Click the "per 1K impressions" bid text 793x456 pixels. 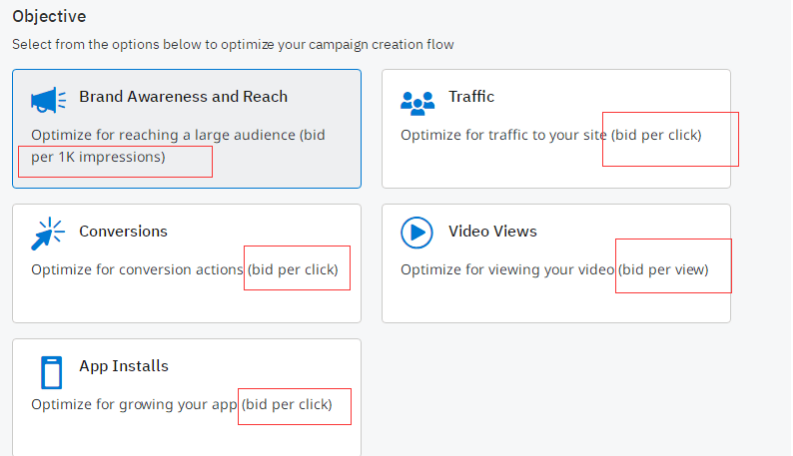click(x=98, y=158)
